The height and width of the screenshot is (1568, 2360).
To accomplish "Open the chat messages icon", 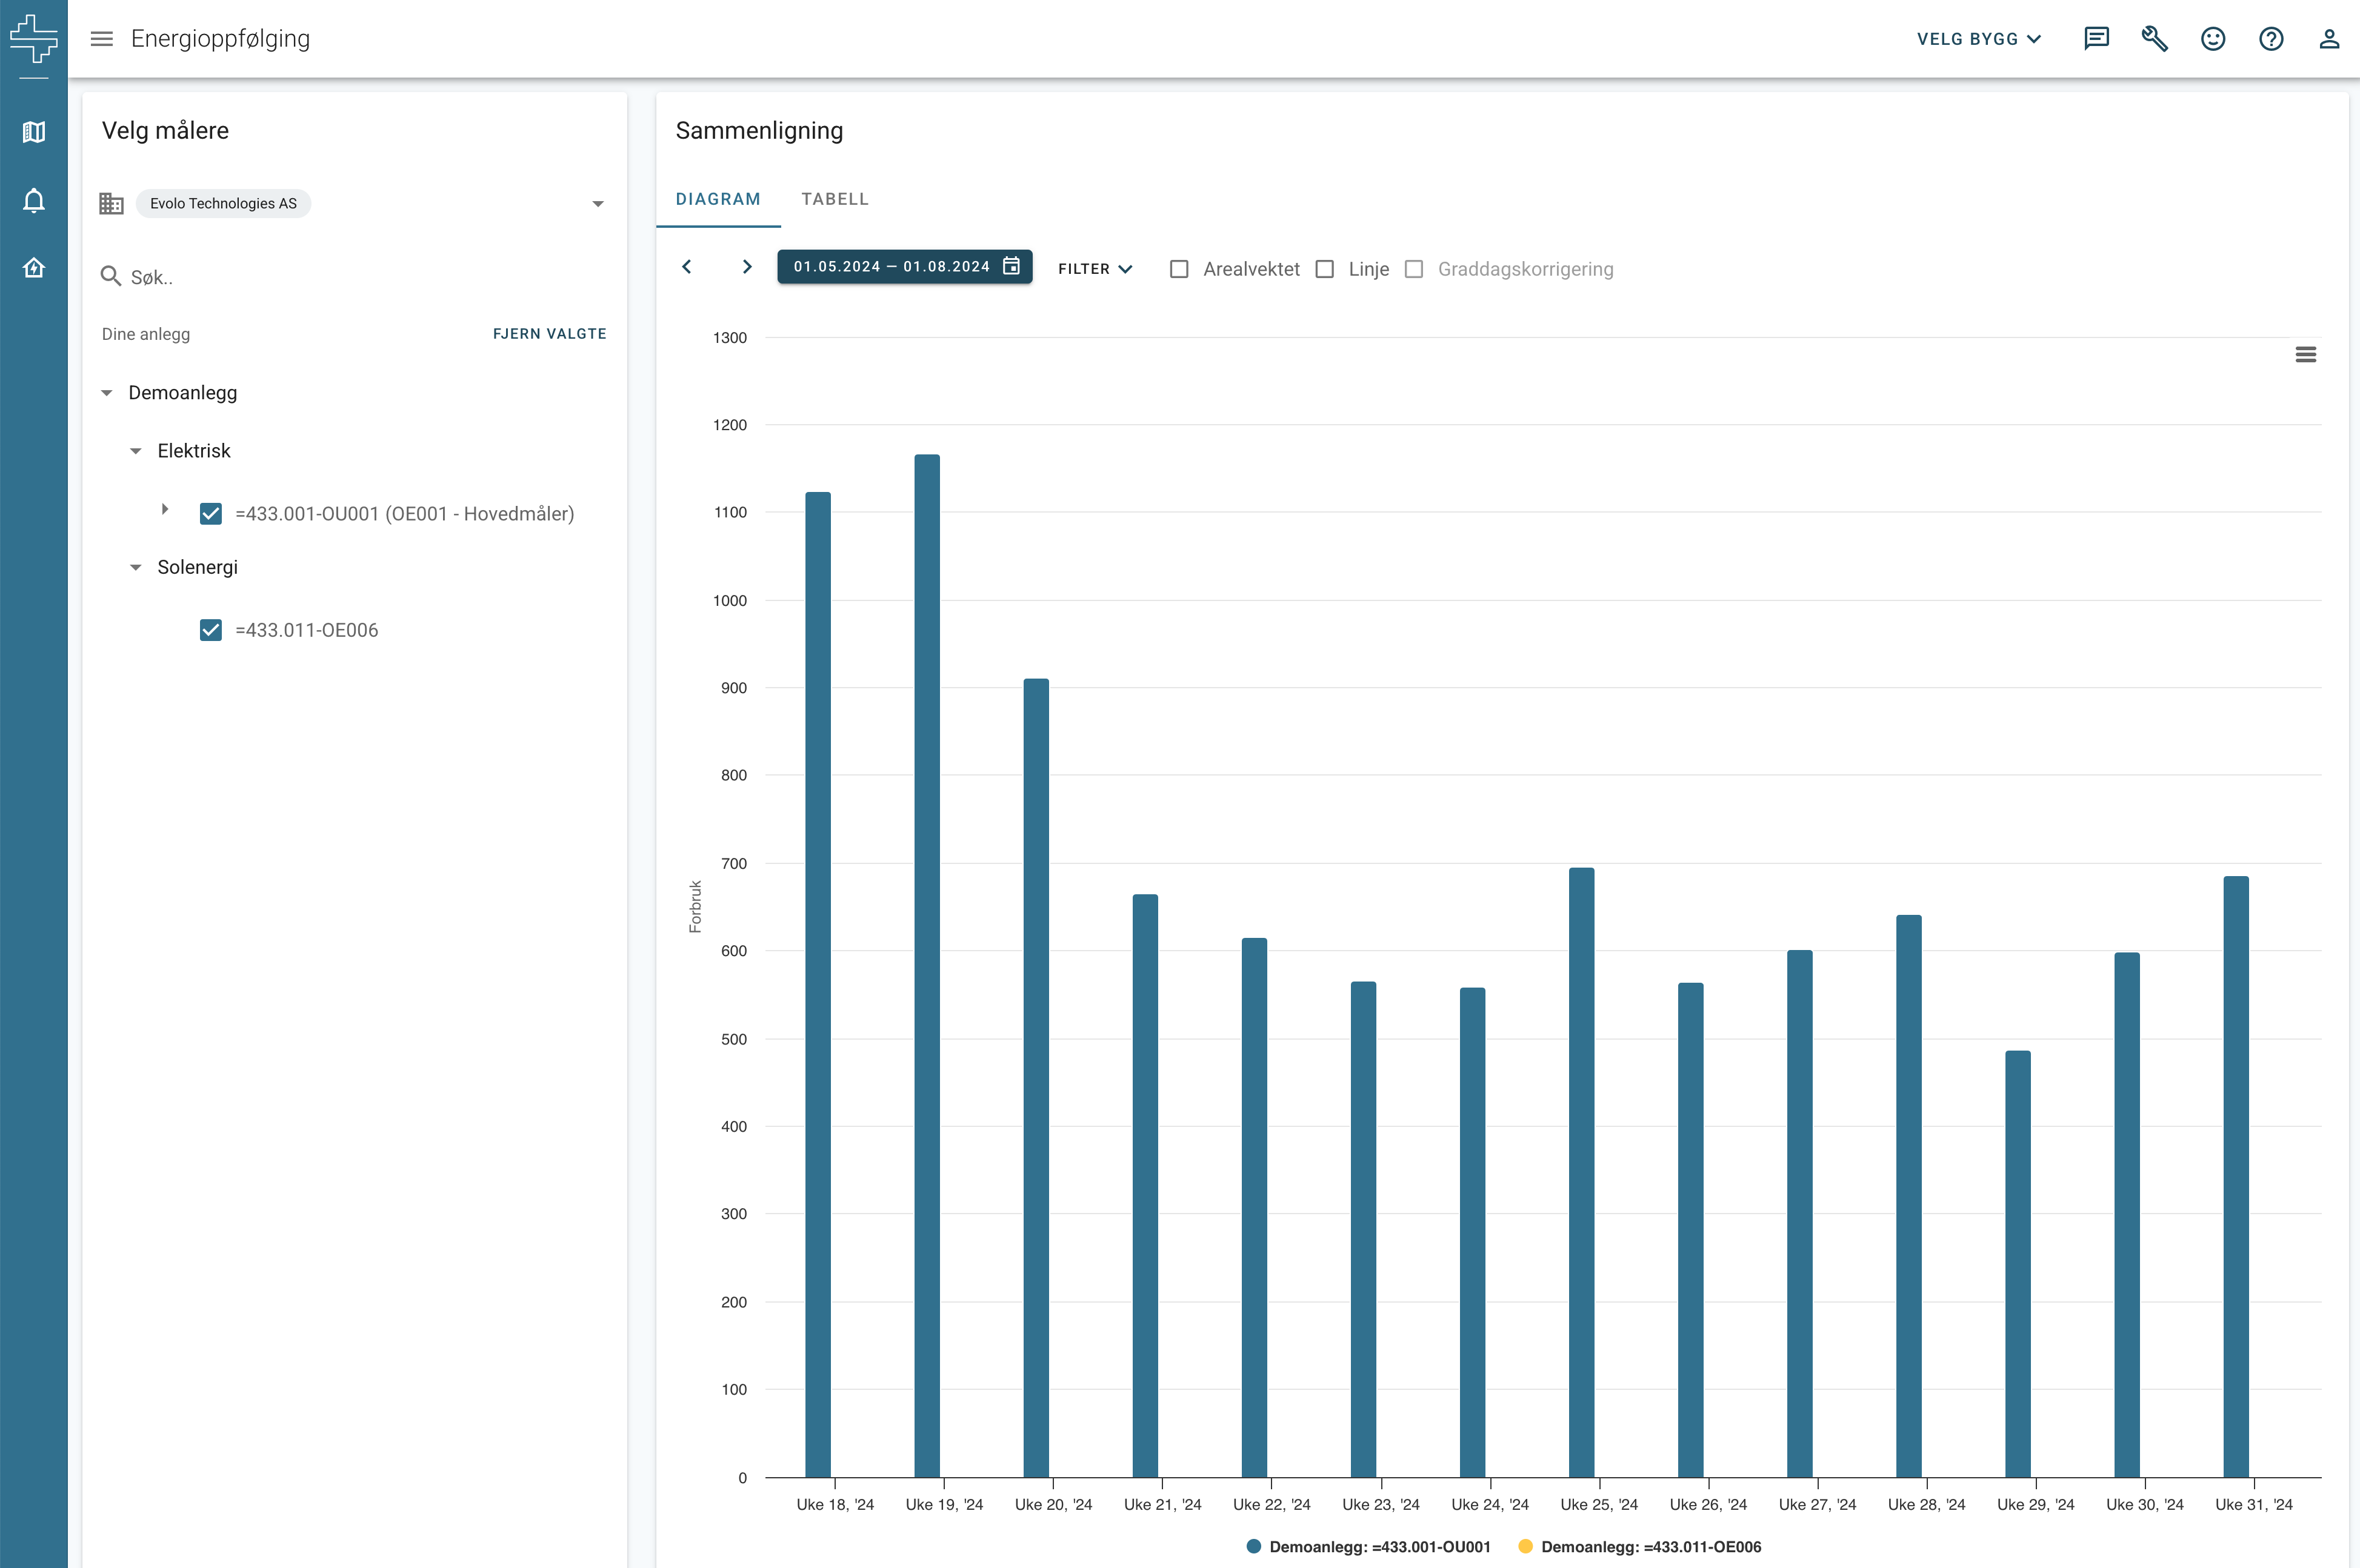I will pyautogui.click(x=2096, y=39).
